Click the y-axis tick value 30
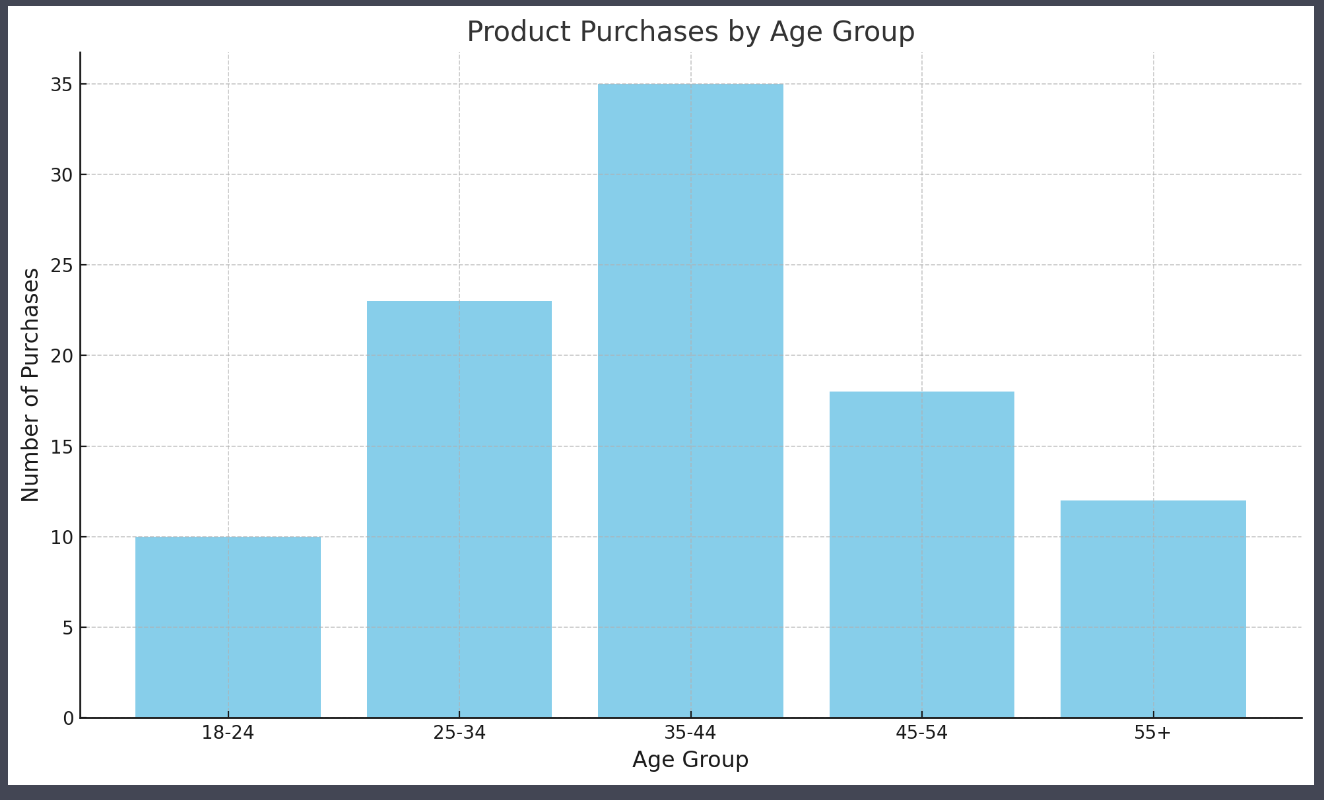This screenshot has height=800, width=1324. tap(62, 175)
